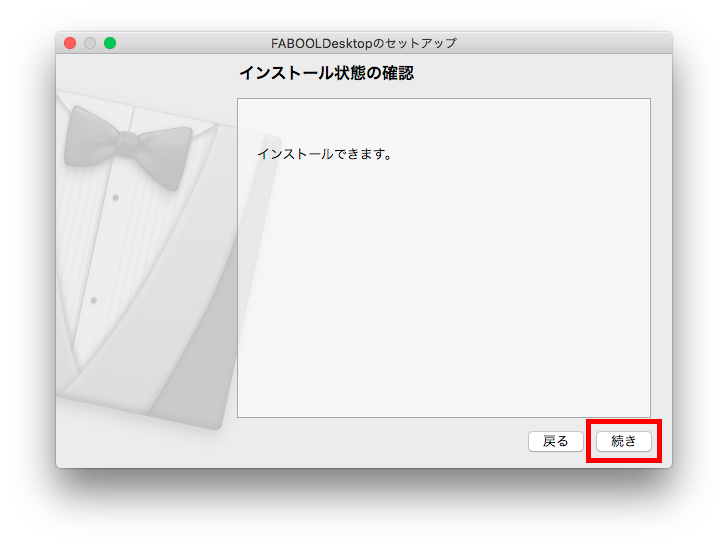Click the heading インストール状態の確認
The height and width of the screenshot is (548, 728).
click(x=326, y=73)
